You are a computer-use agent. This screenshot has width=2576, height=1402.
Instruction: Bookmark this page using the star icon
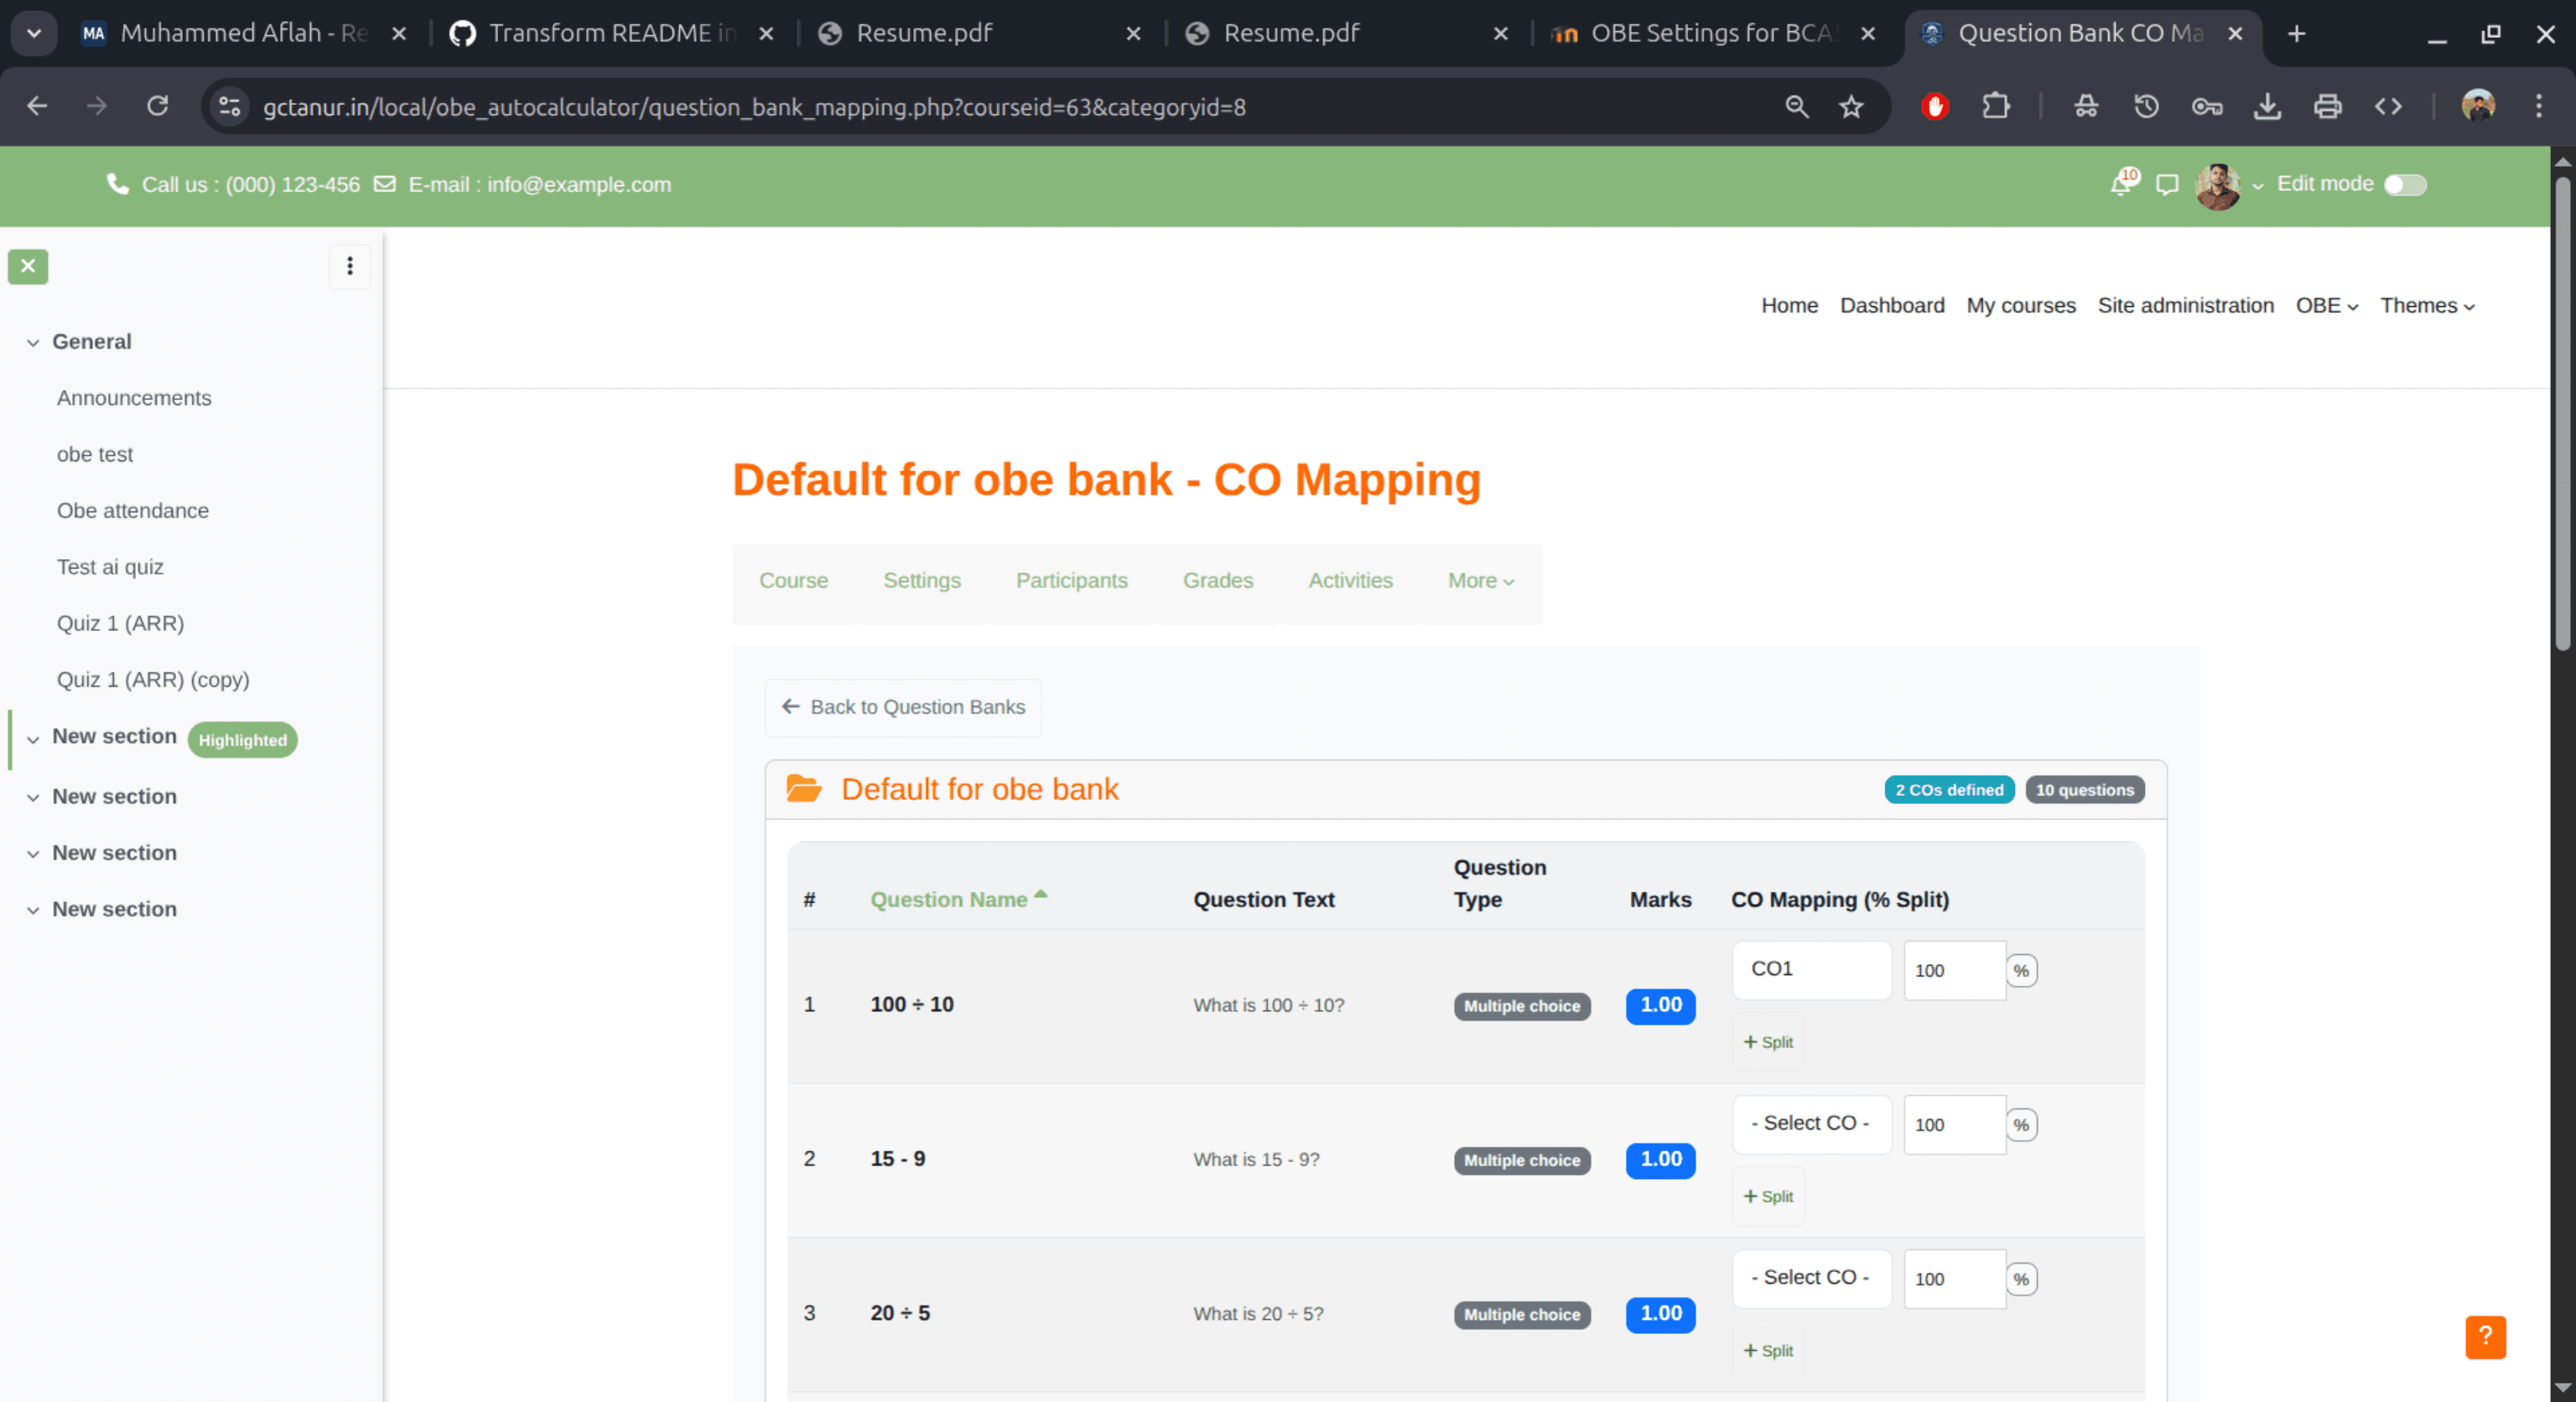coord(1852,106)
